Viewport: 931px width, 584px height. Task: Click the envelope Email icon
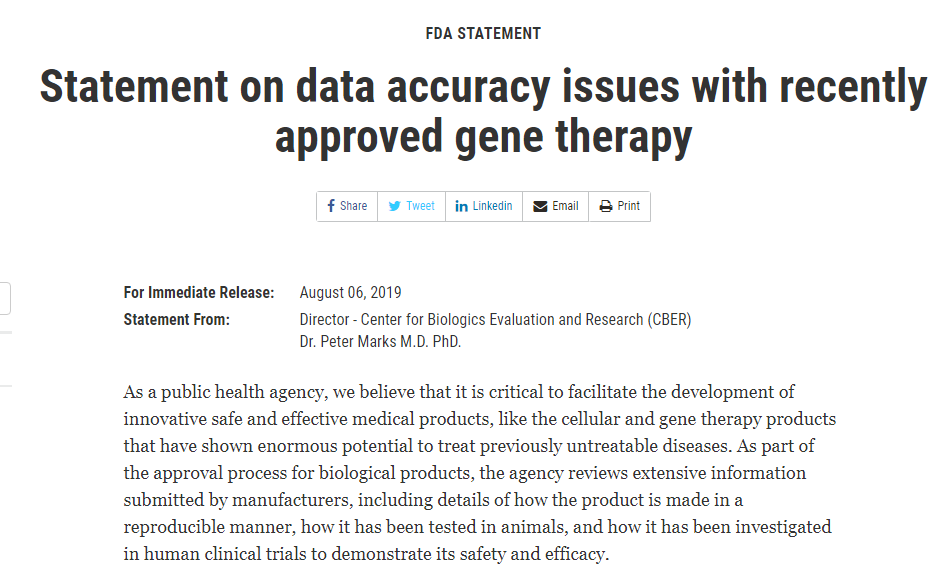540,206
